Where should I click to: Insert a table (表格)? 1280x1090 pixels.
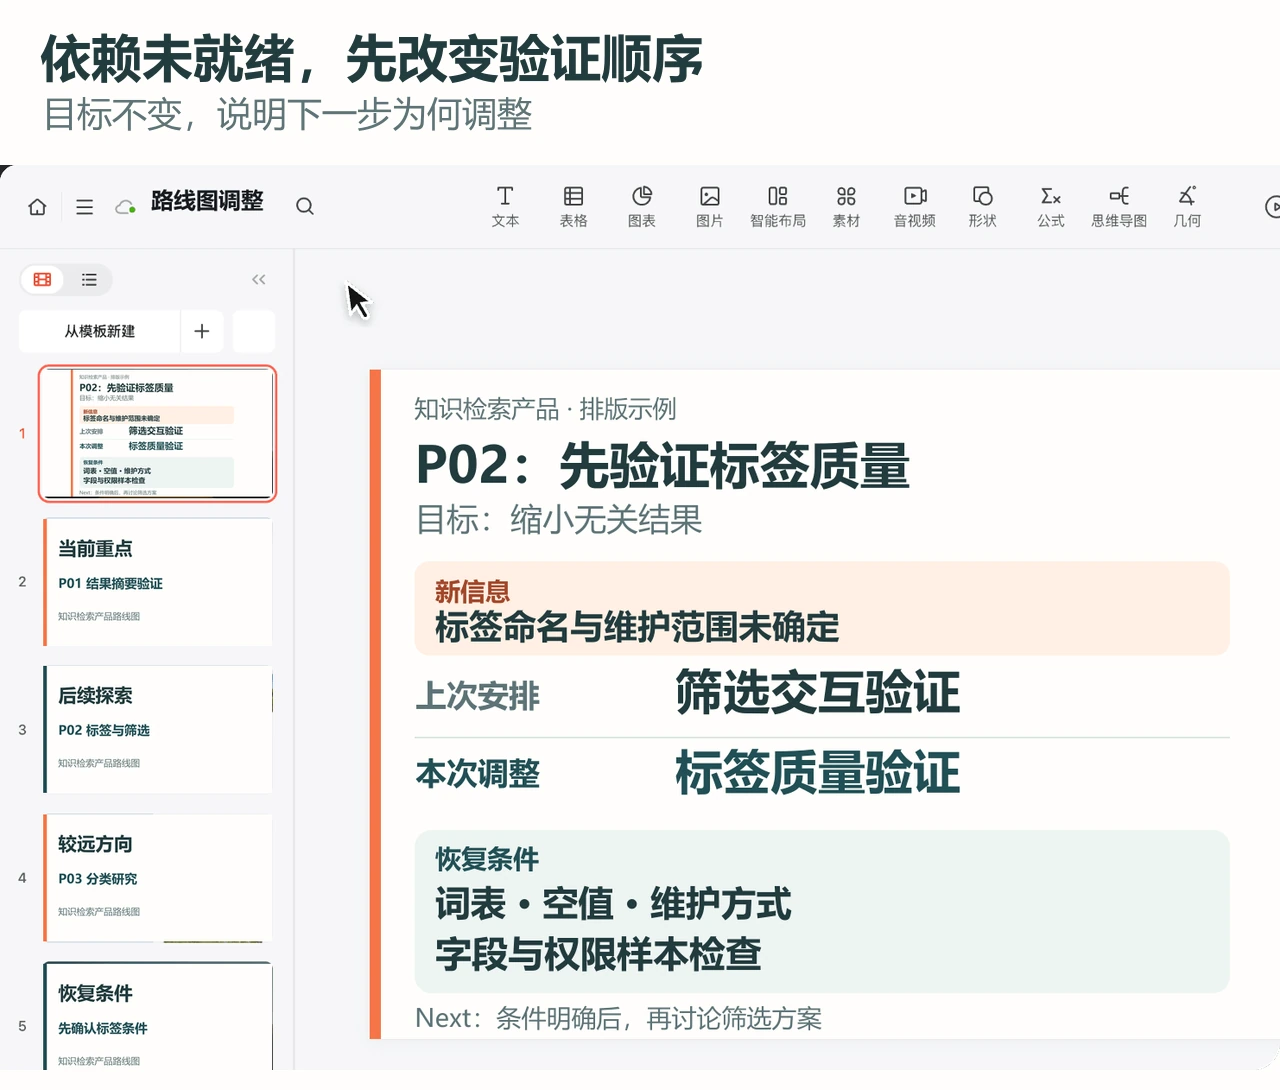pyautogui.click(x=573, y=207)
